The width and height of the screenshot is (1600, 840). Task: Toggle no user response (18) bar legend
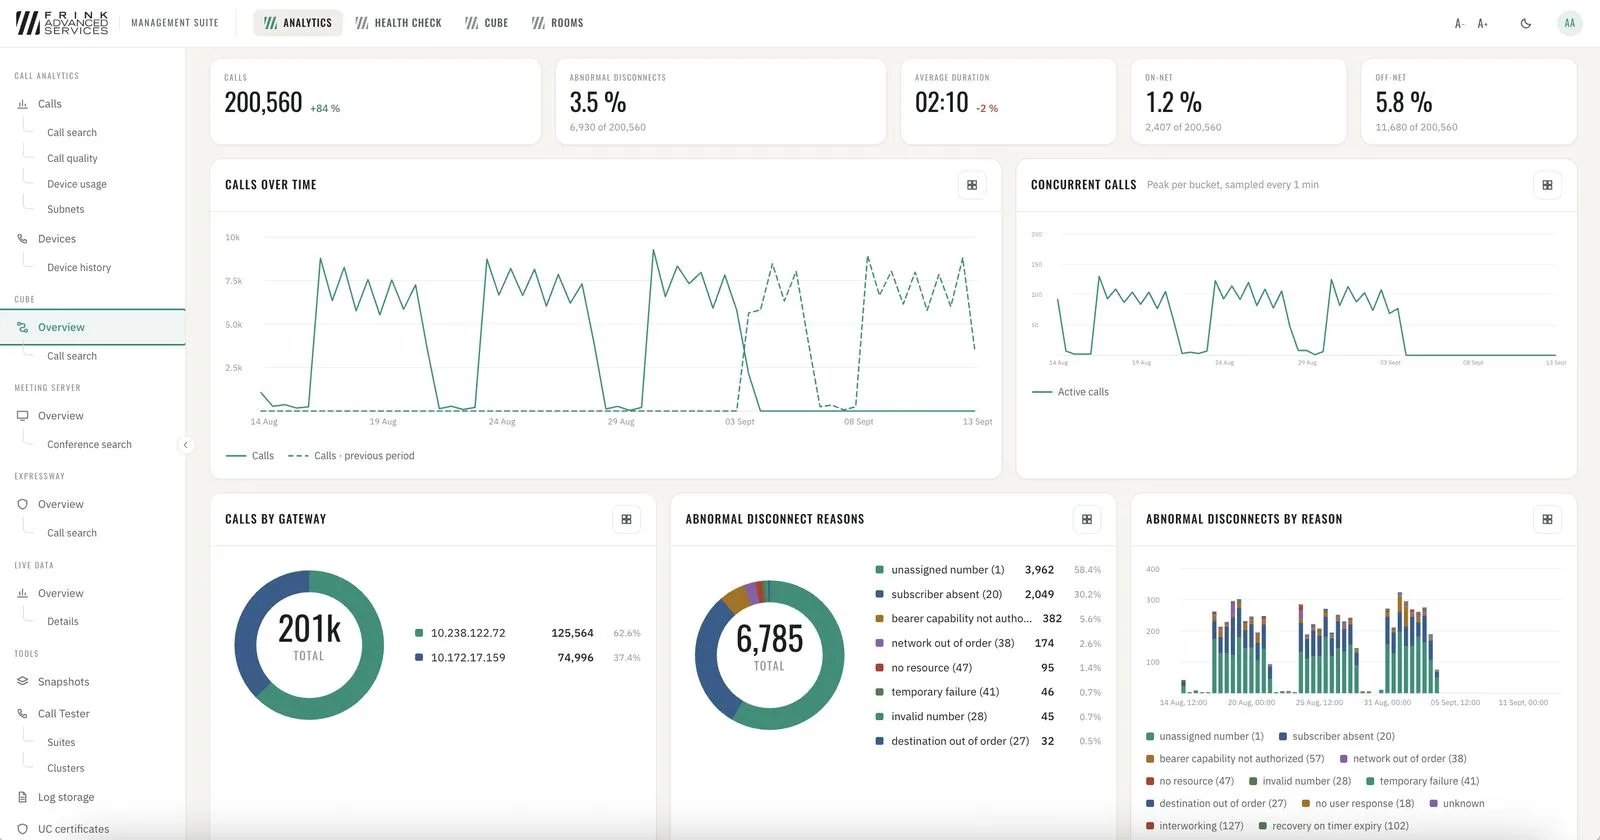1358,804
